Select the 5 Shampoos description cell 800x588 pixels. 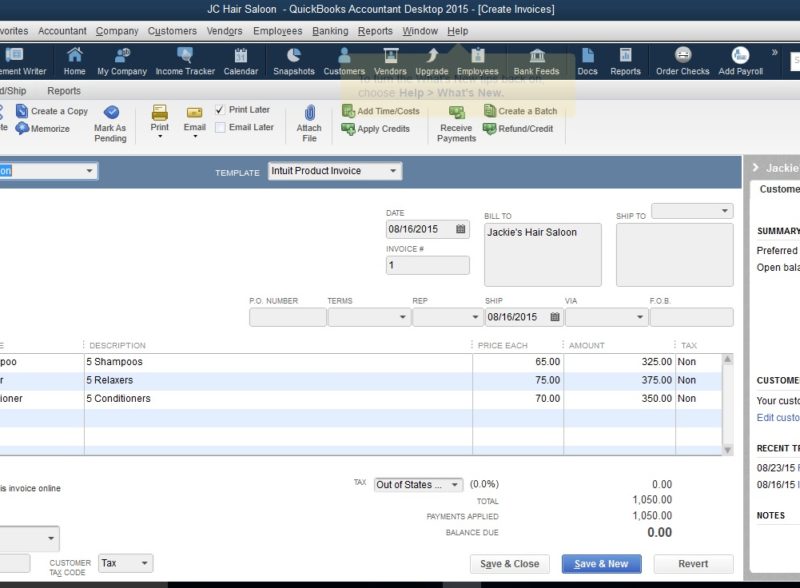pos(278,362)
